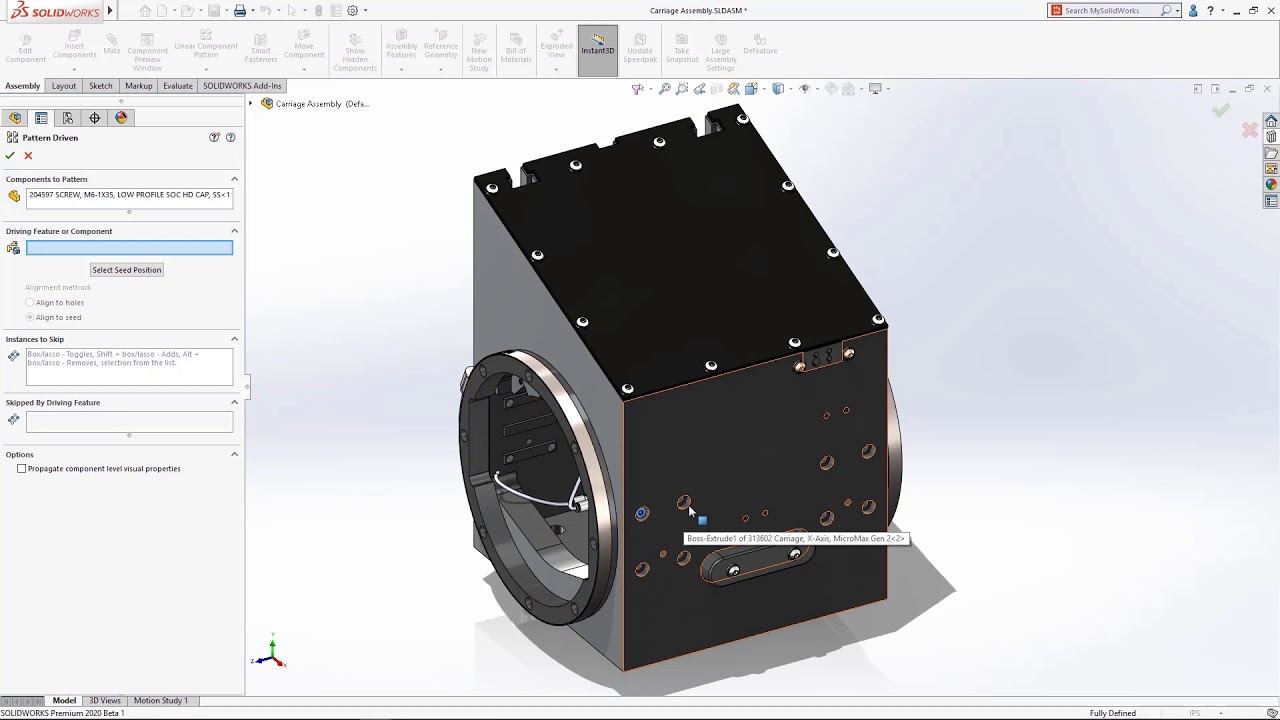Select the Align to seed option
This screenshot has height=720, width=1280.
pos(30,317)
